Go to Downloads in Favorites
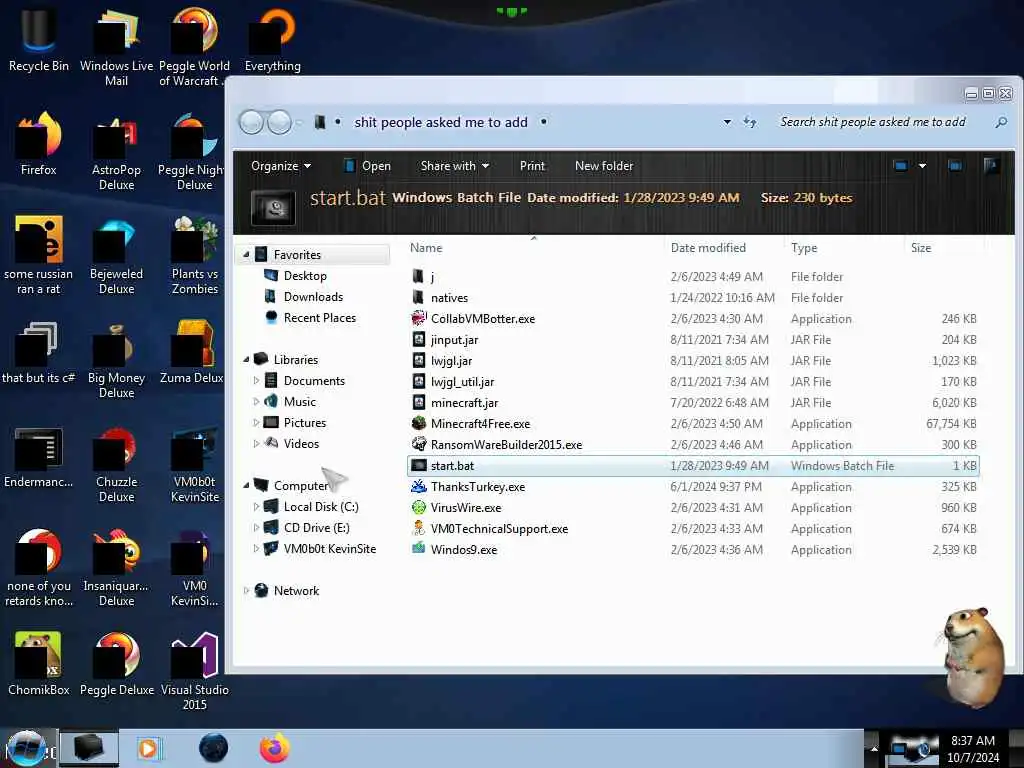1024x768 pixels. 313,296
